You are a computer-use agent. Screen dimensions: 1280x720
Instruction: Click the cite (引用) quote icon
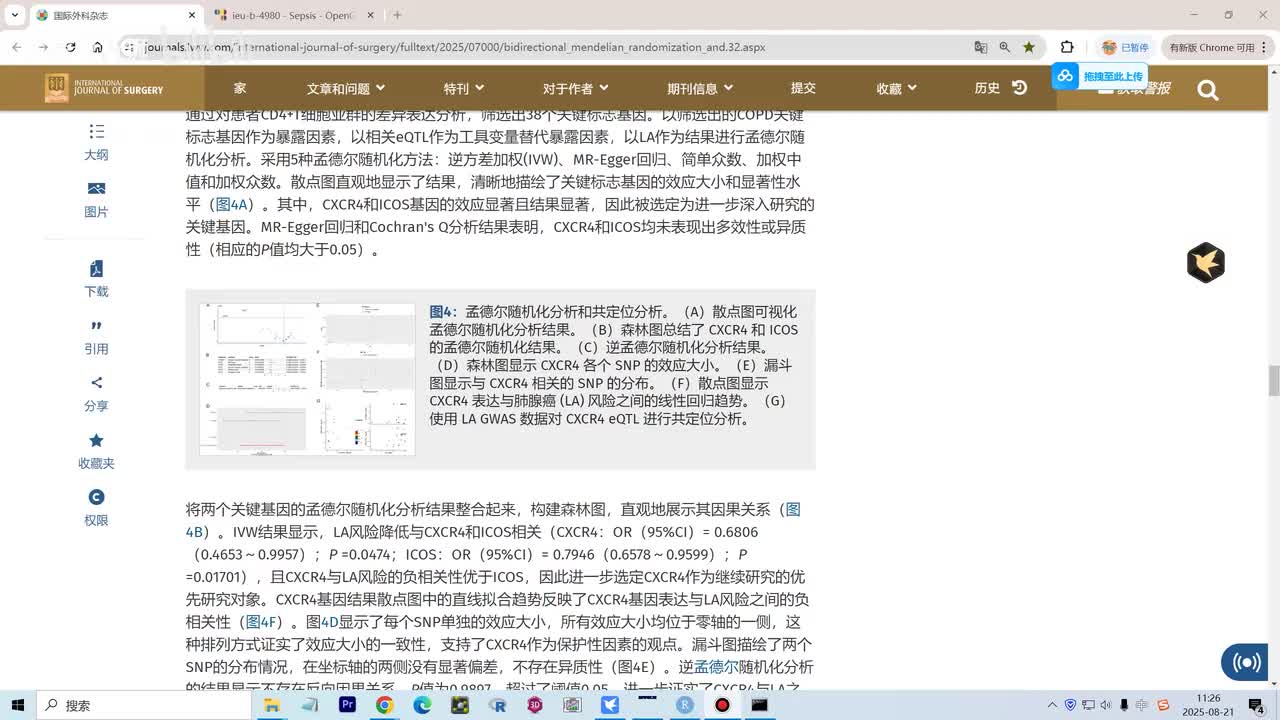pyautogui.click(x=96, y=336)
